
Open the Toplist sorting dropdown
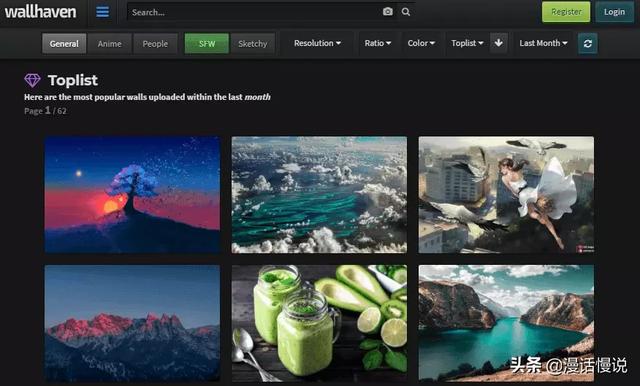(467, 43)
